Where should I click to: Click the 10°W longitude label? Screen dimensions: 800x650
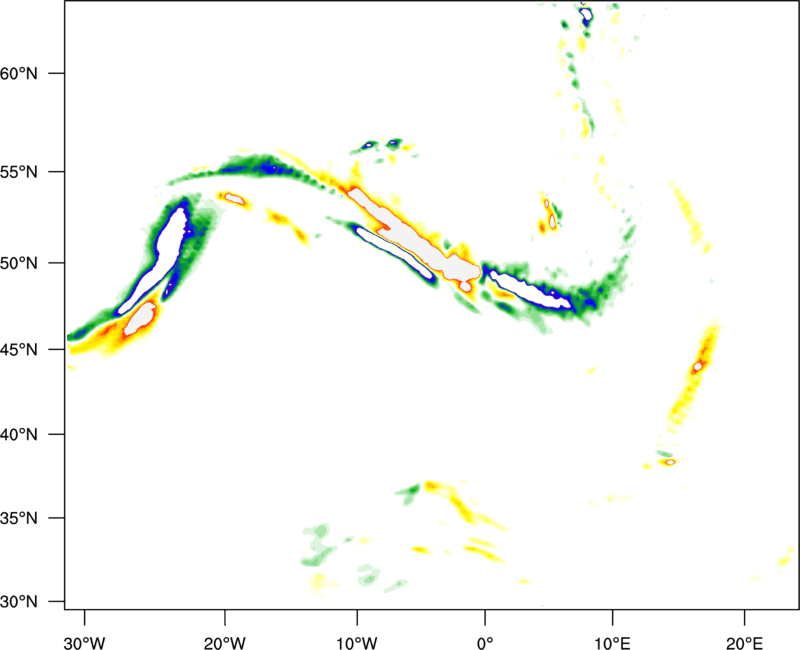(357, 643)
